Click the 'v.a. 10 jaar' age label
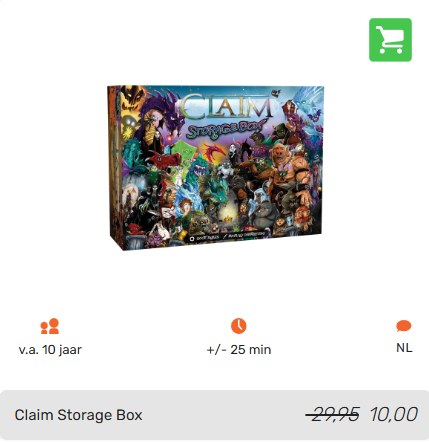 [x=50, y=350]
